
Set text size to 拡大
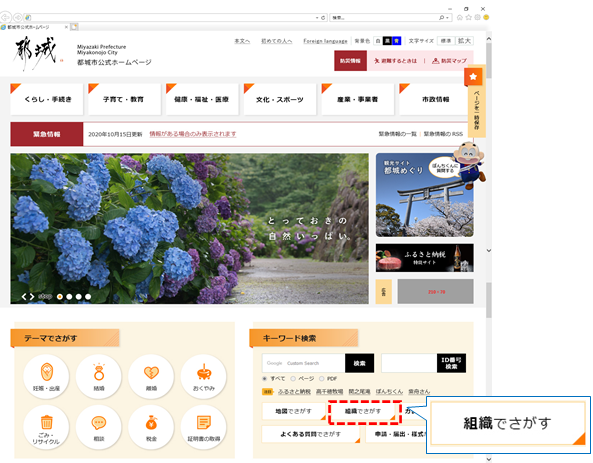464,41
